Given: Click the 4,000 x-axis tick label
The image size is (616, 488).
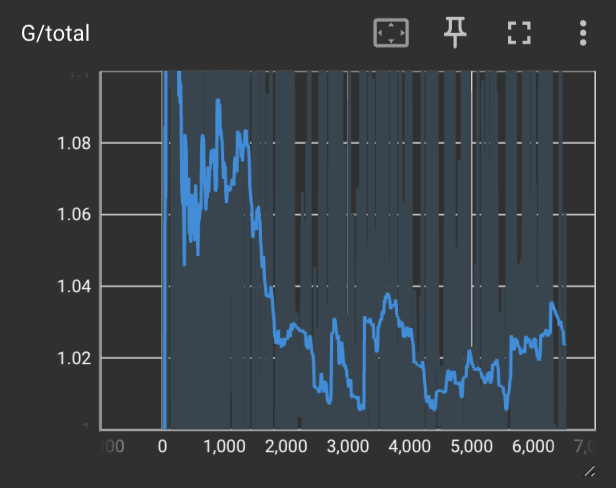Looking at the screenshot, I should (x=410, y=446).
